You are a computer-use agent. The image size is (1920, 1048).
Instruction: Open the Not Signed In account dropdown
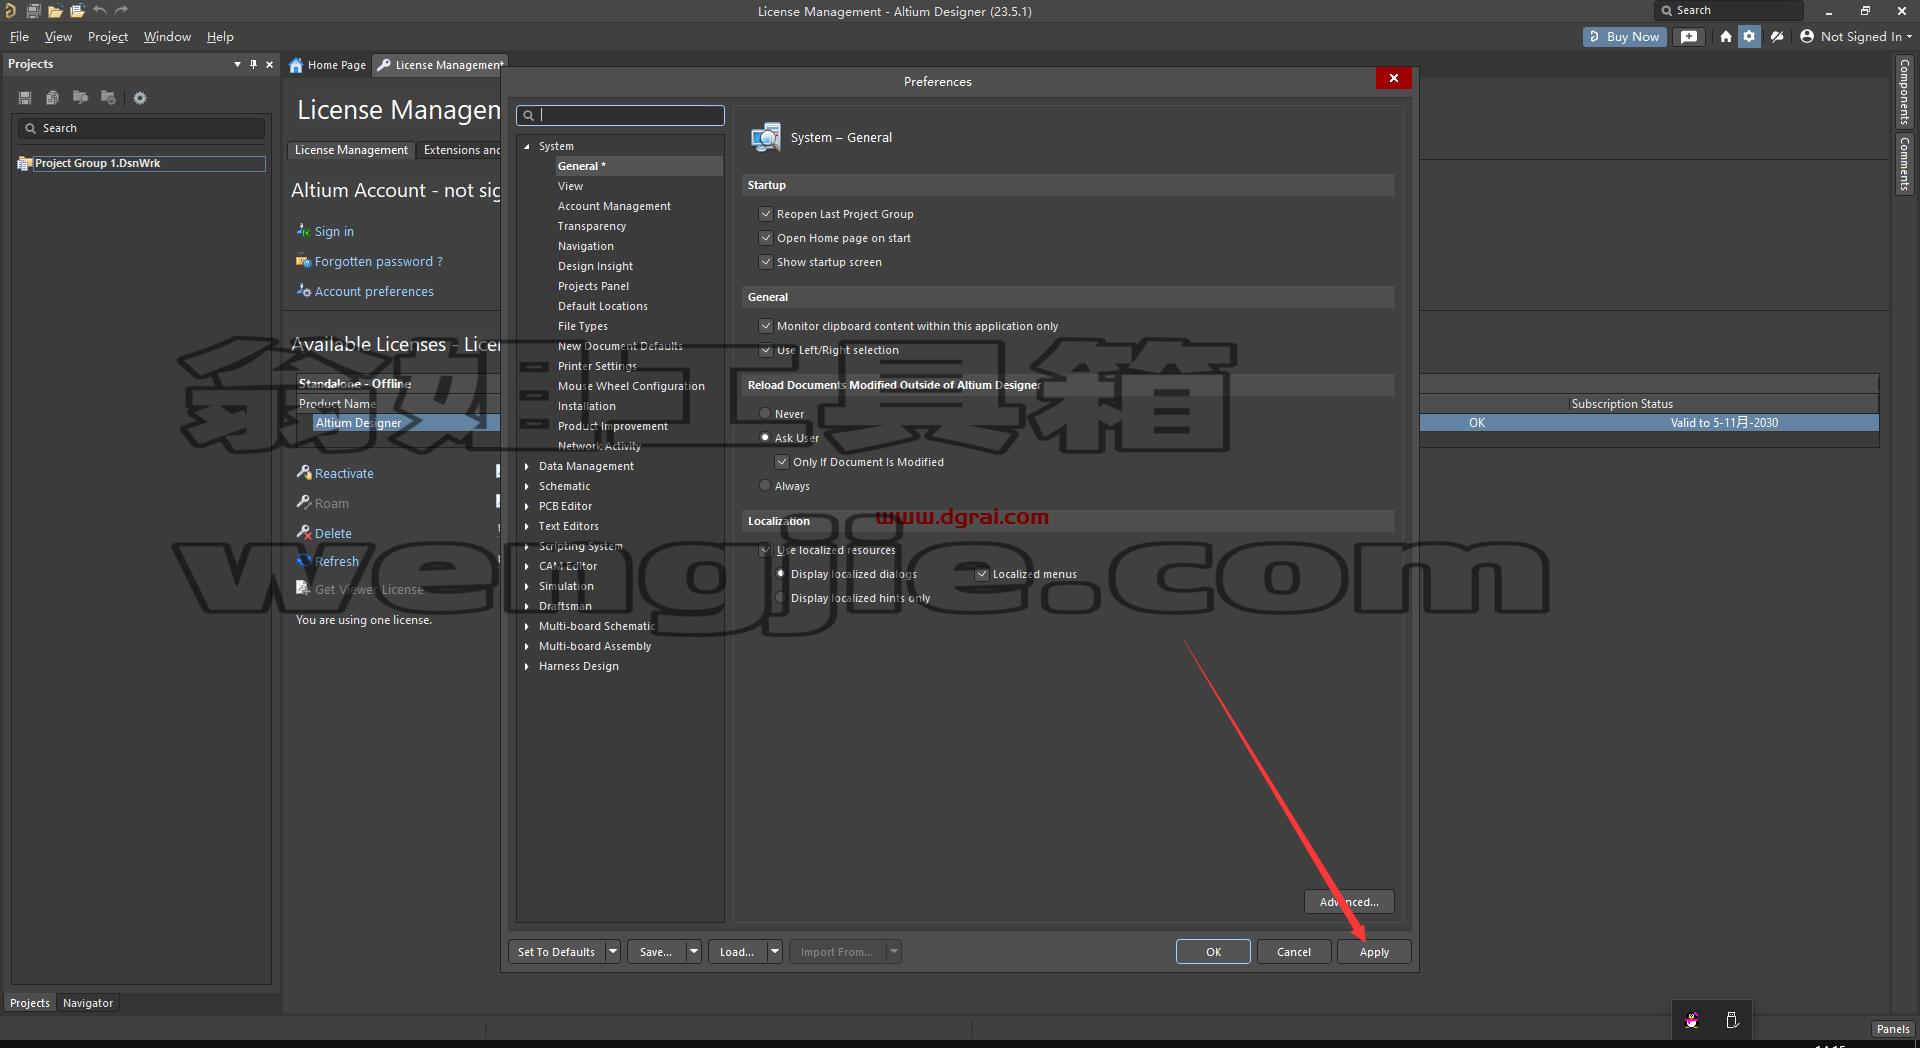tap(1856, 37)
